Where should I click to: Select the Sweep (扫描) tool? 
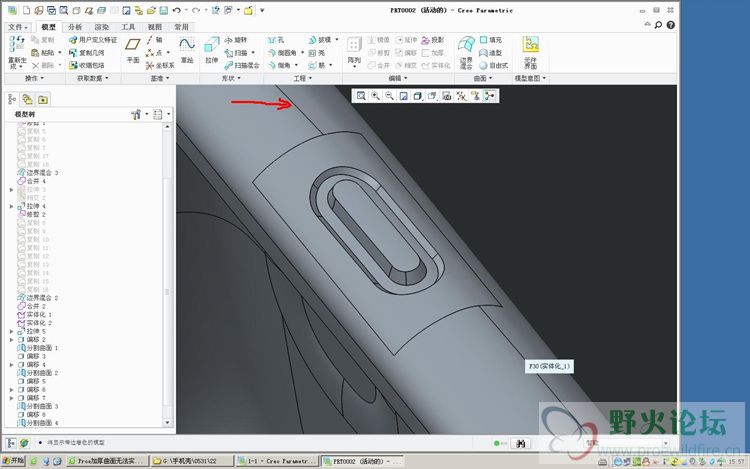[x=236, y=53]
